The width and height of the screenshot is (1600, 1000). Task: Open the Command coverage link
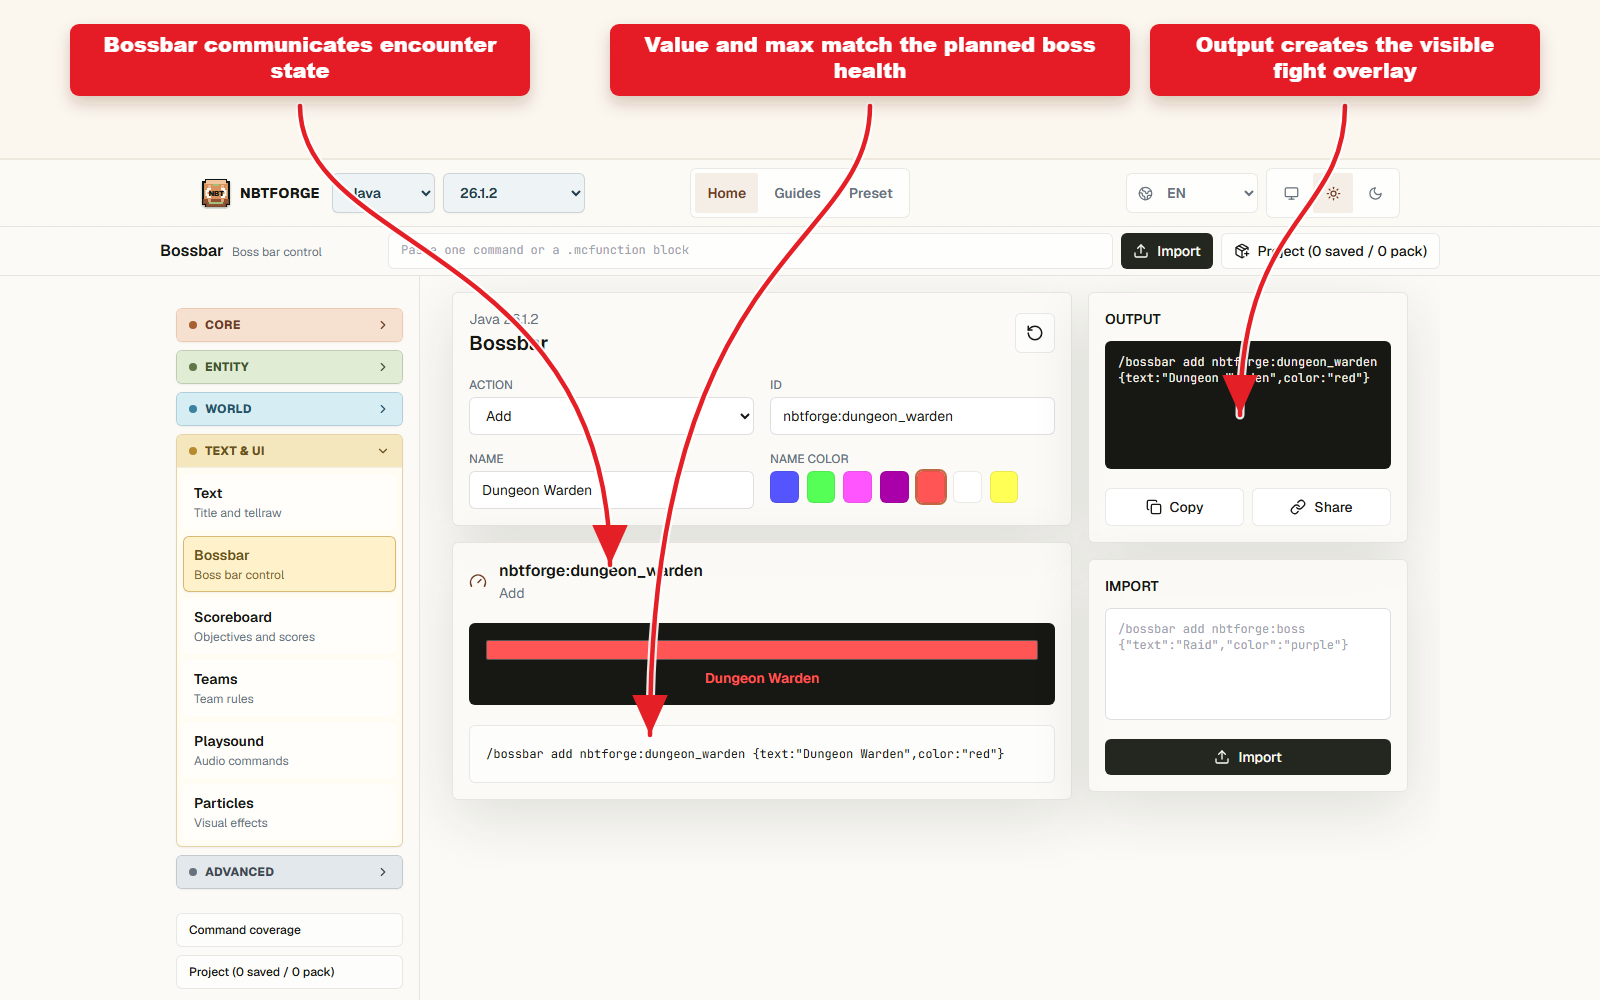(x=289, y=930)
